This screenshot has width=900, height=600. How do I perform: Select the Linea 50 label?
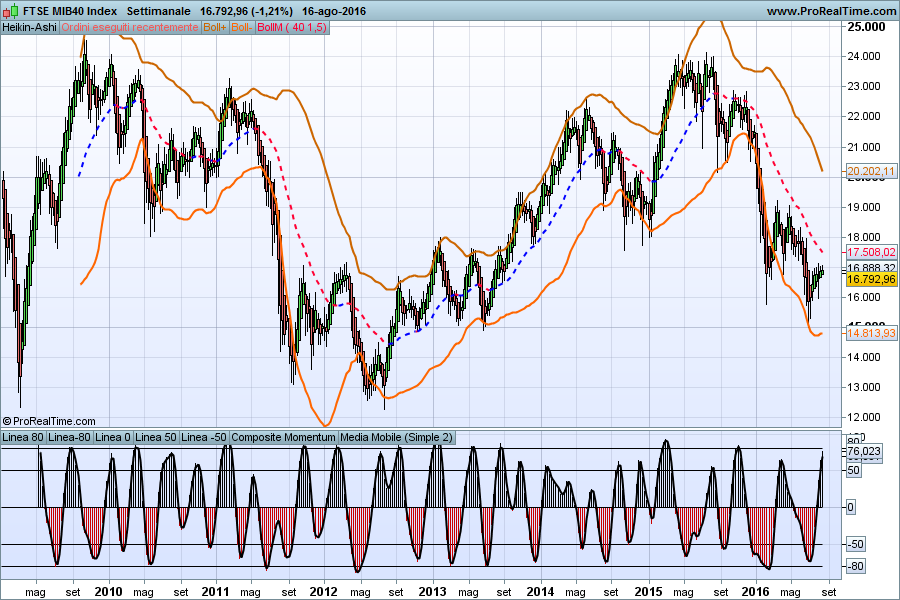click(x=156, y=437)
